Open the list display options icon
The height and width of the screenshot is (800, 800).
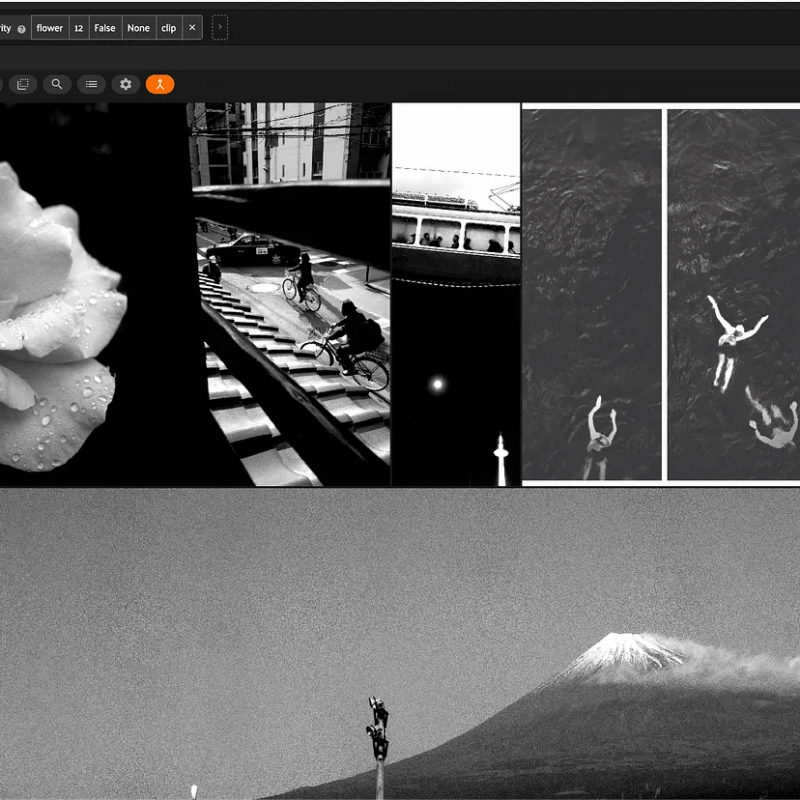[91, 84]
